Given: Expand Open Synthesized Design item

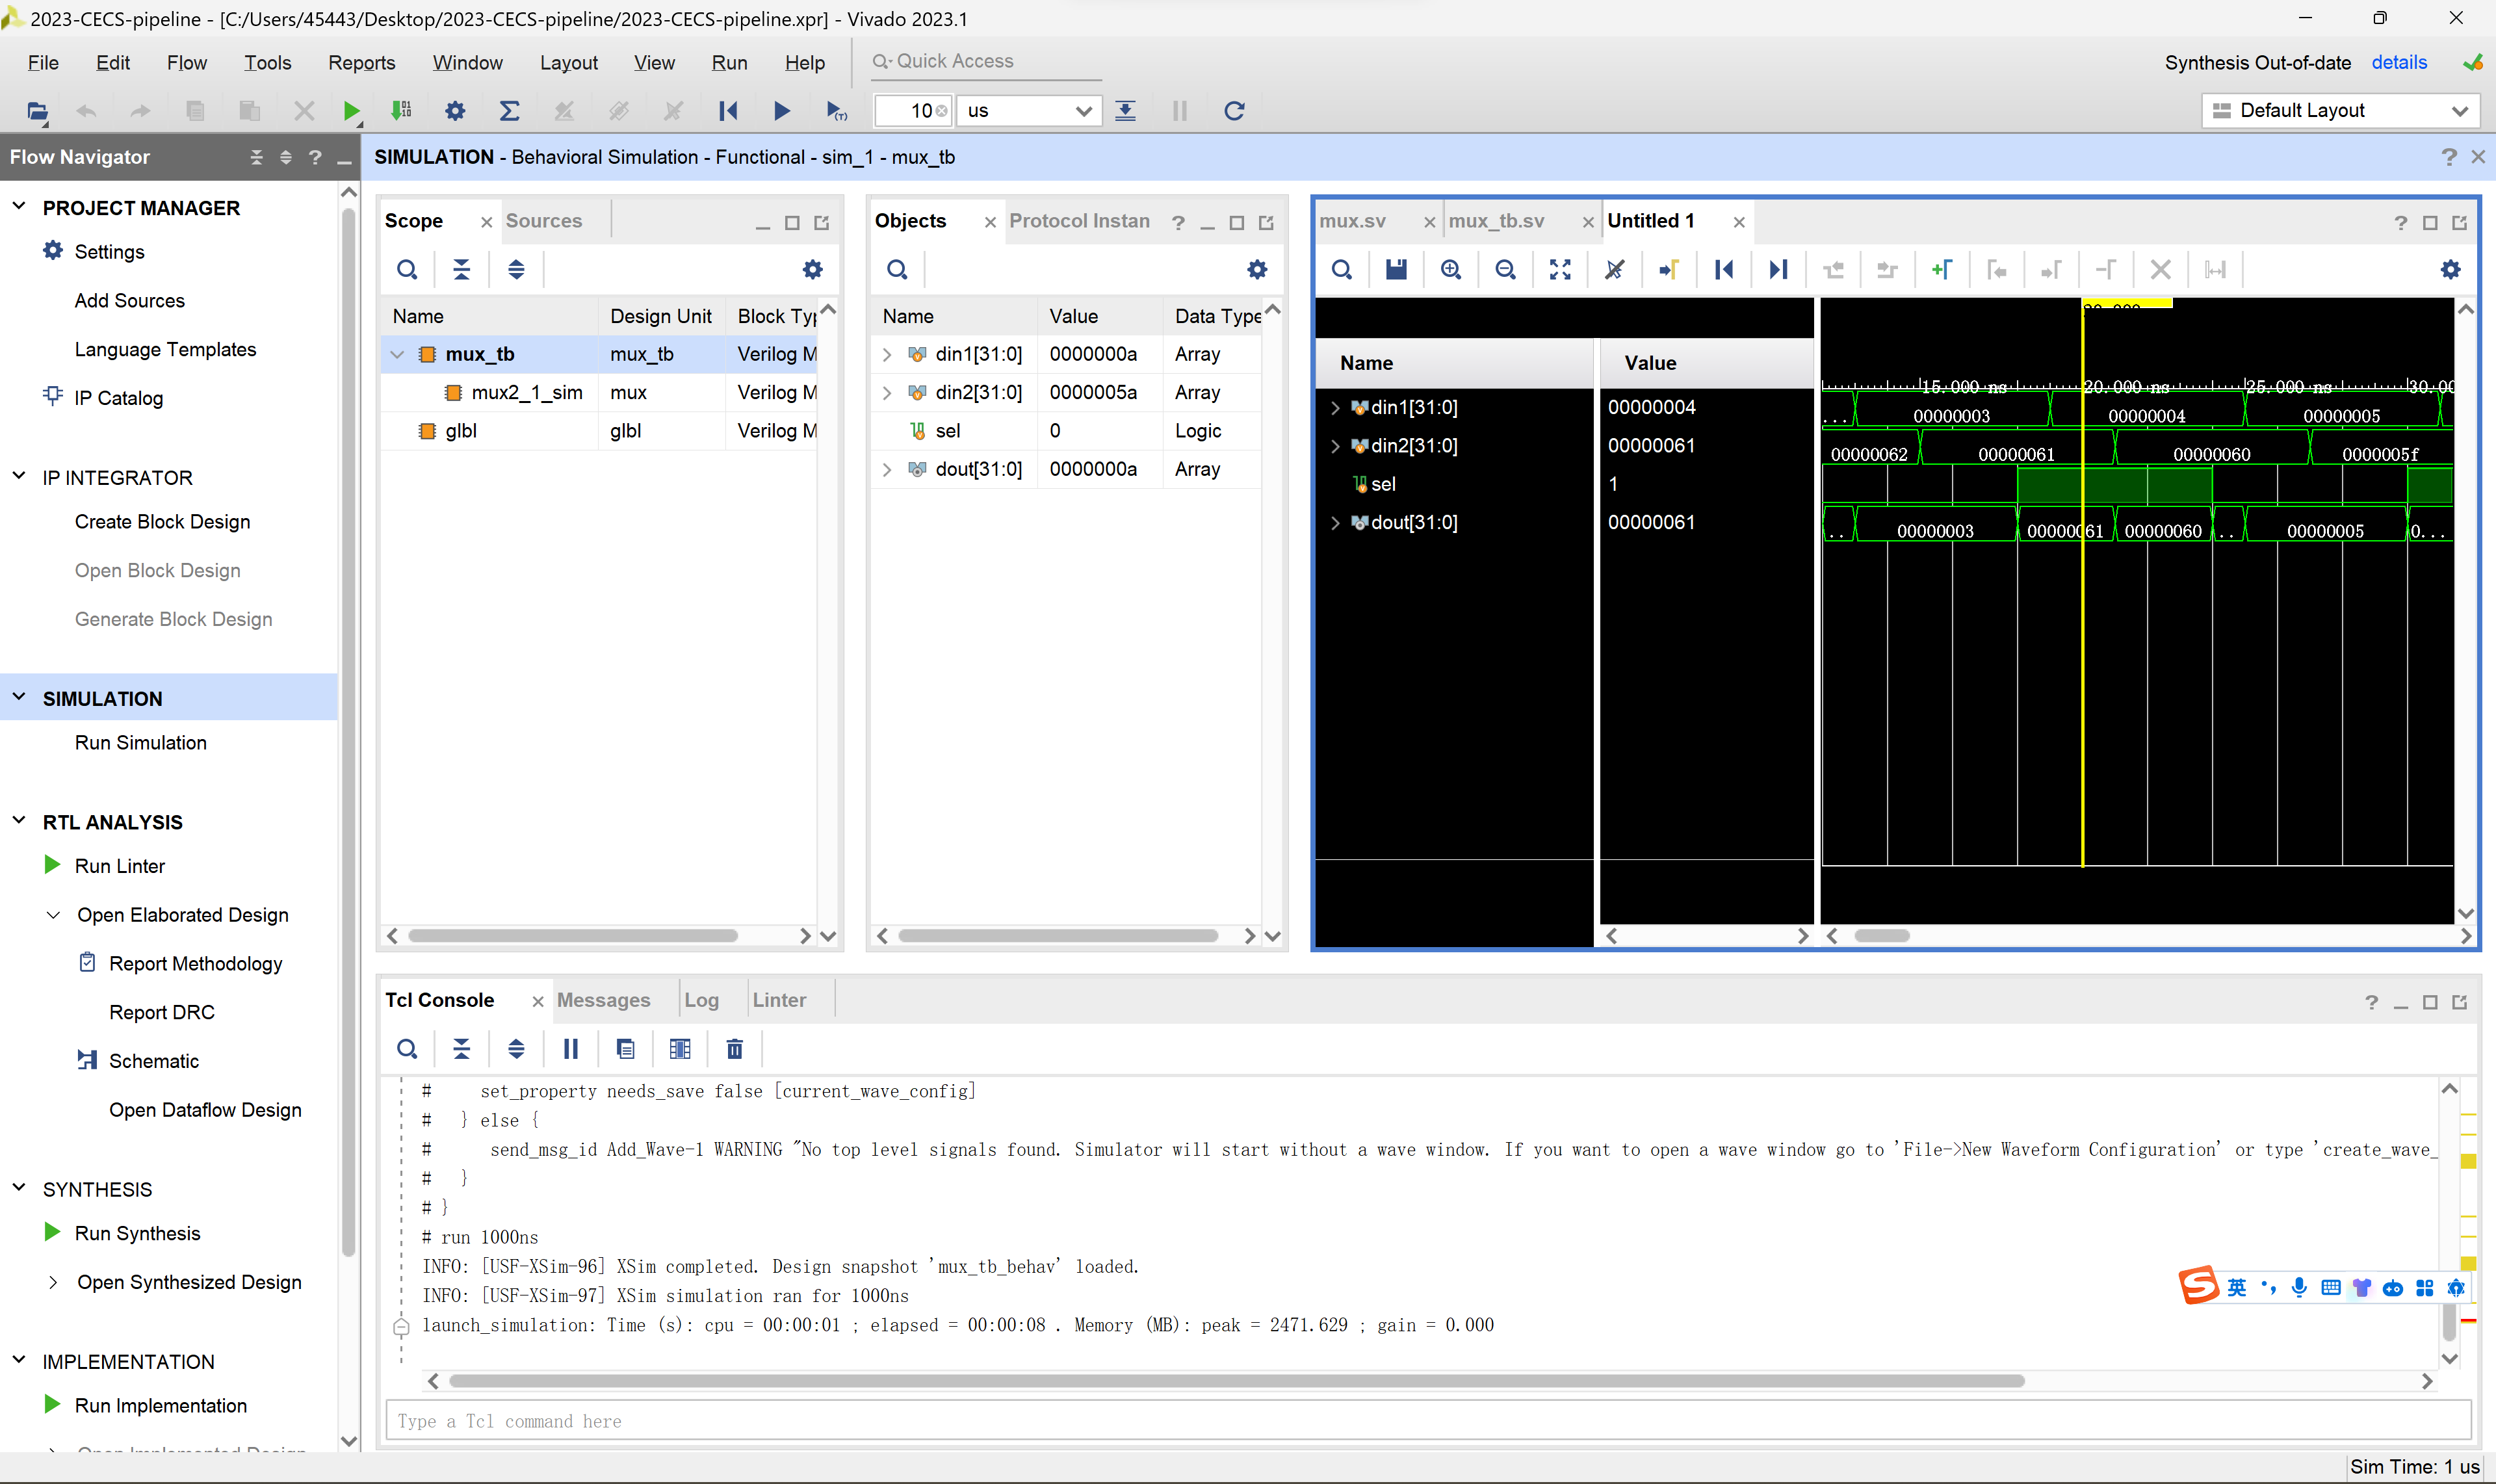Looking at the screenshot, I should point(52,1282).
